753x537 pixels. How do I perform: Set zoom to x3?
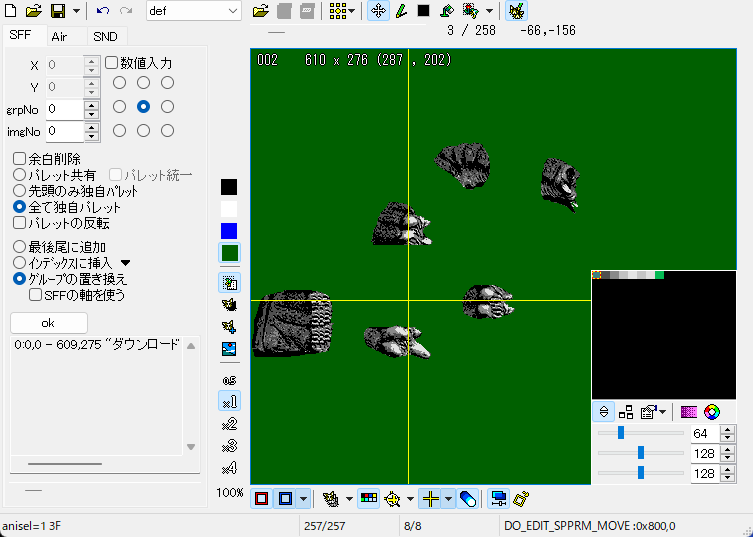(230, 446)
